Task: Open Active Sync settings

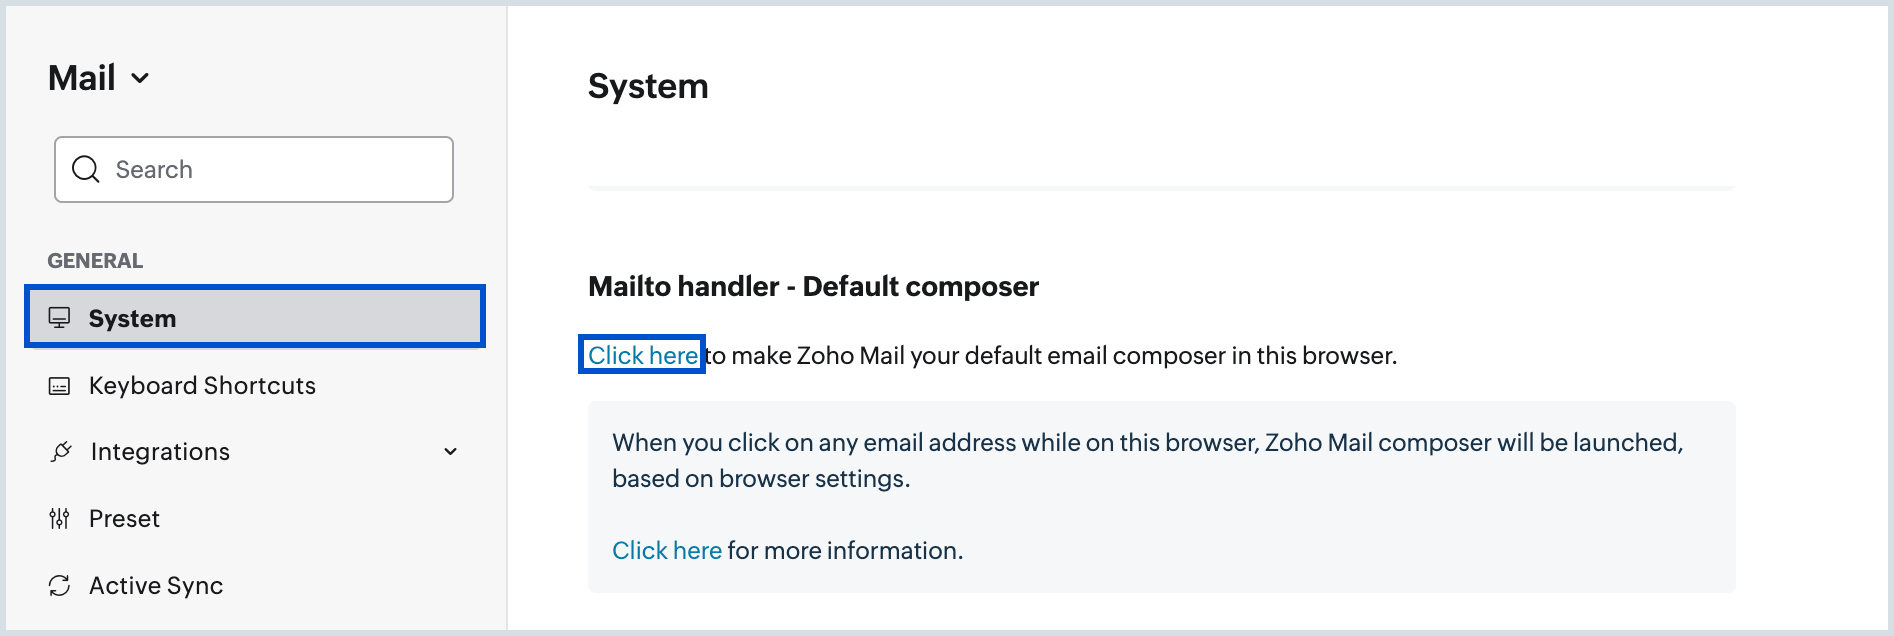Action: (x=155, y=585)
